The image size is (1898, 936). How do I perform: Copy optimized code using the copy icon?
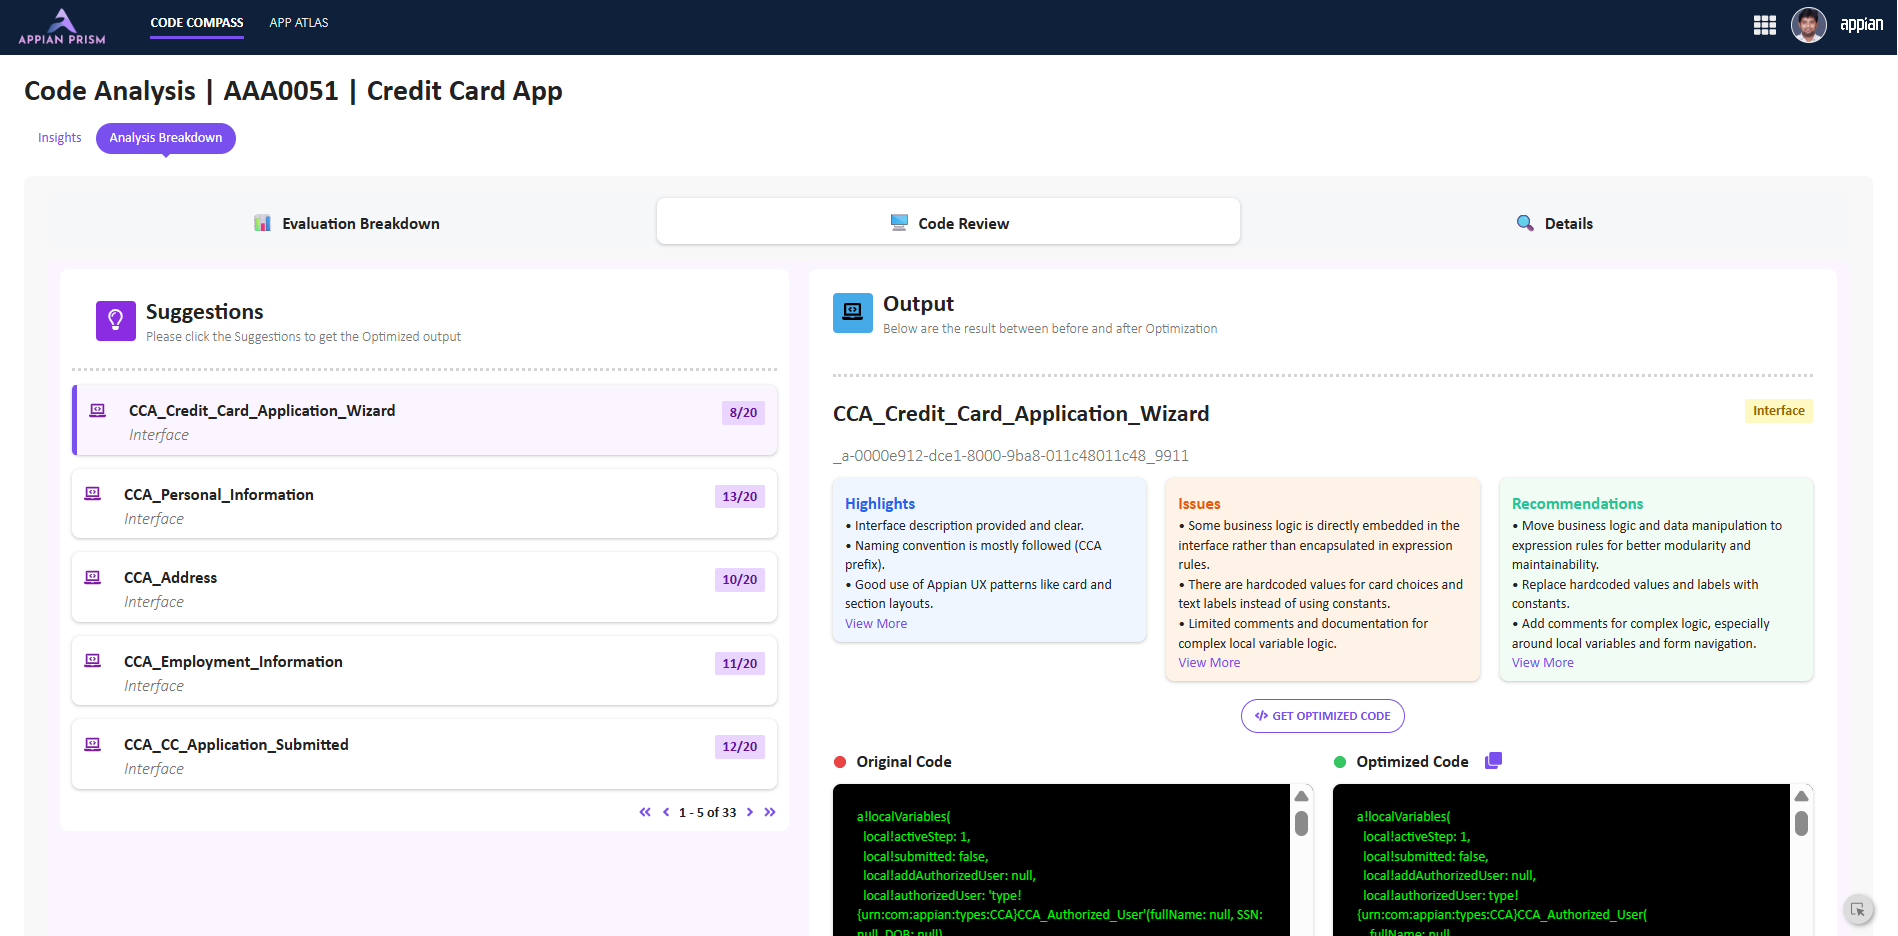pyautogui.click(x=1493, y=761)
